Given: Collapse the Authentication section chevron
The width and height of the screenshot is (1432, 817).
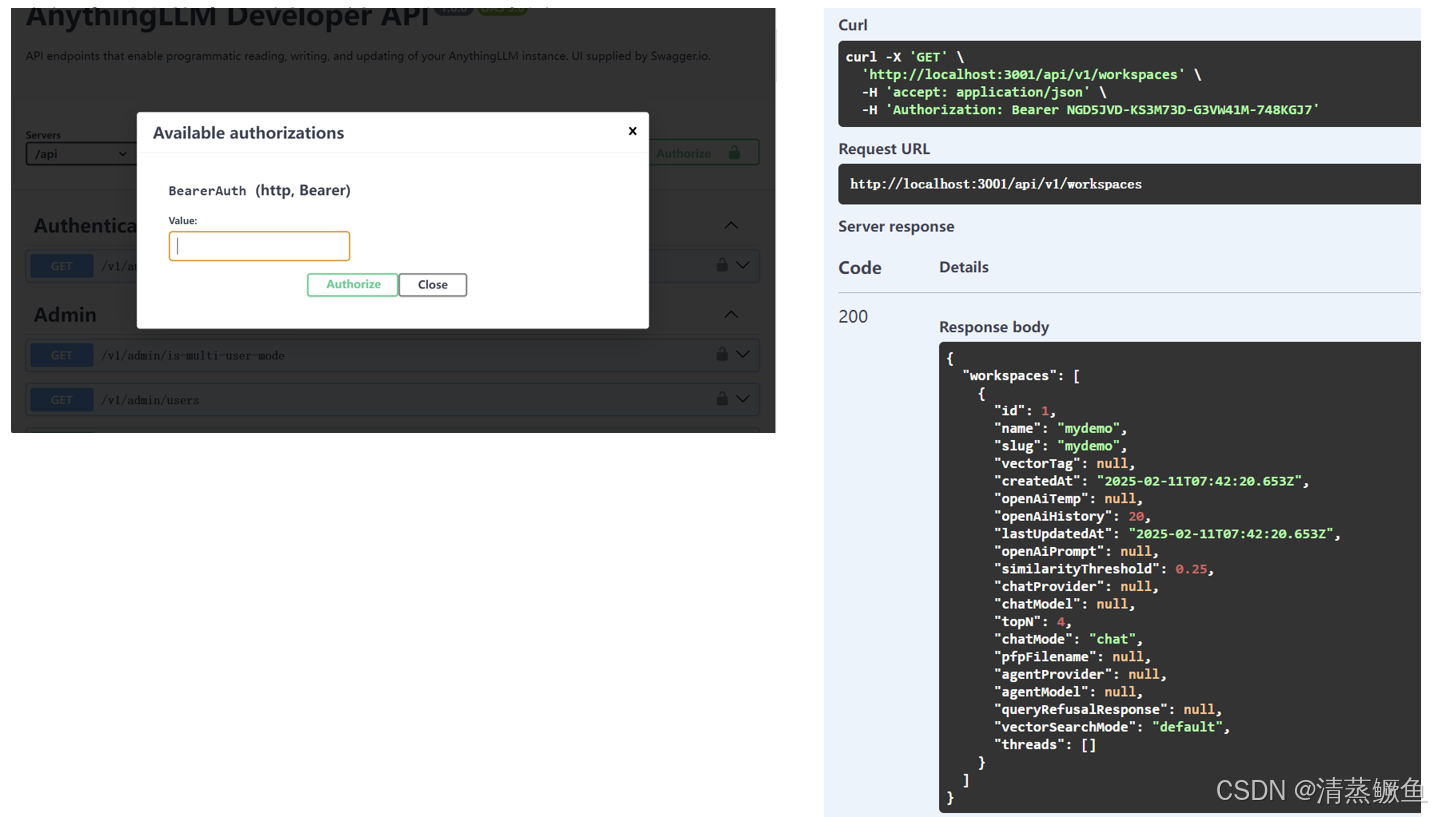Looking at the screenshot, I should coord(731,225).
